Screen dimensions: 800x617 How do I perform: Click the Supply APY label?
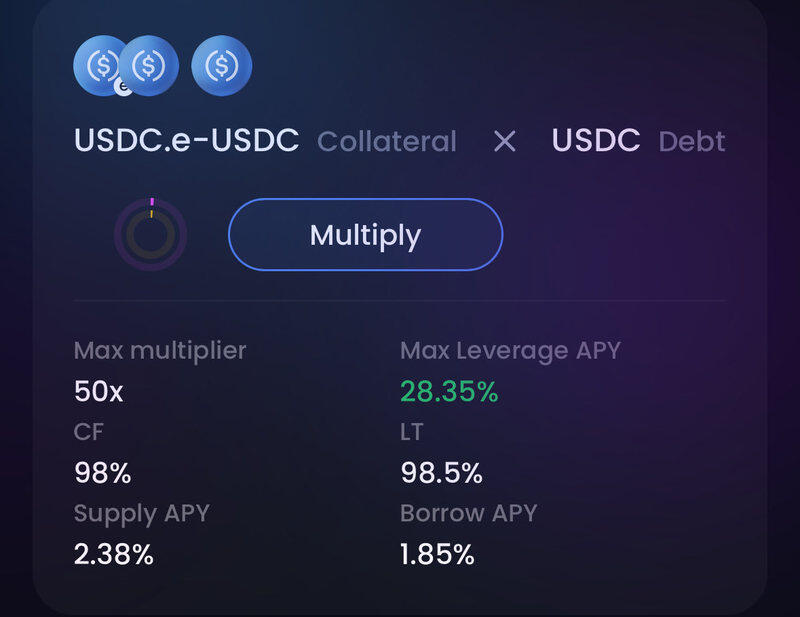(141, 513)
